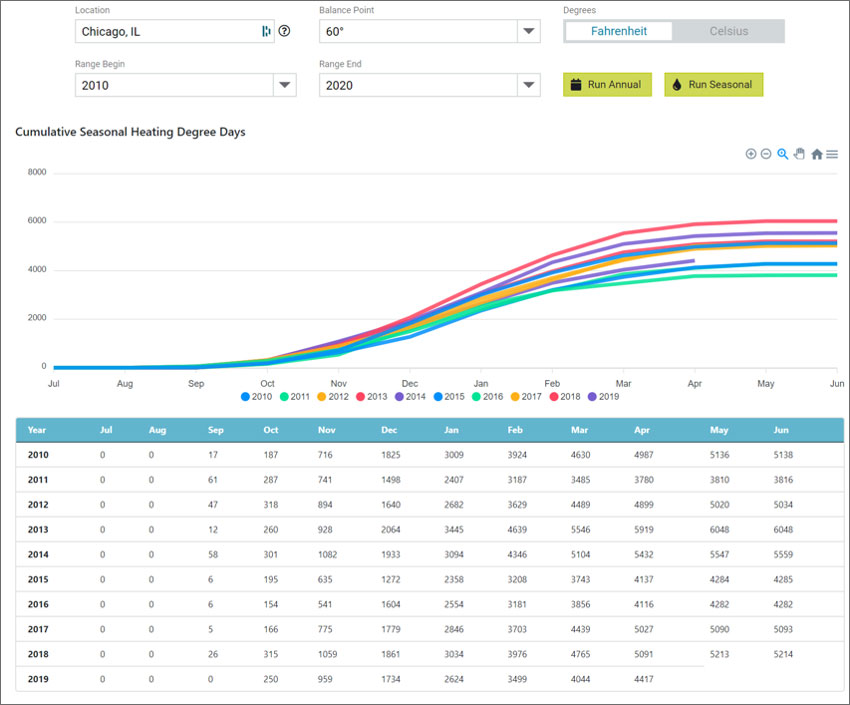Click the chart zoom out minus icon

pos(766,154)
